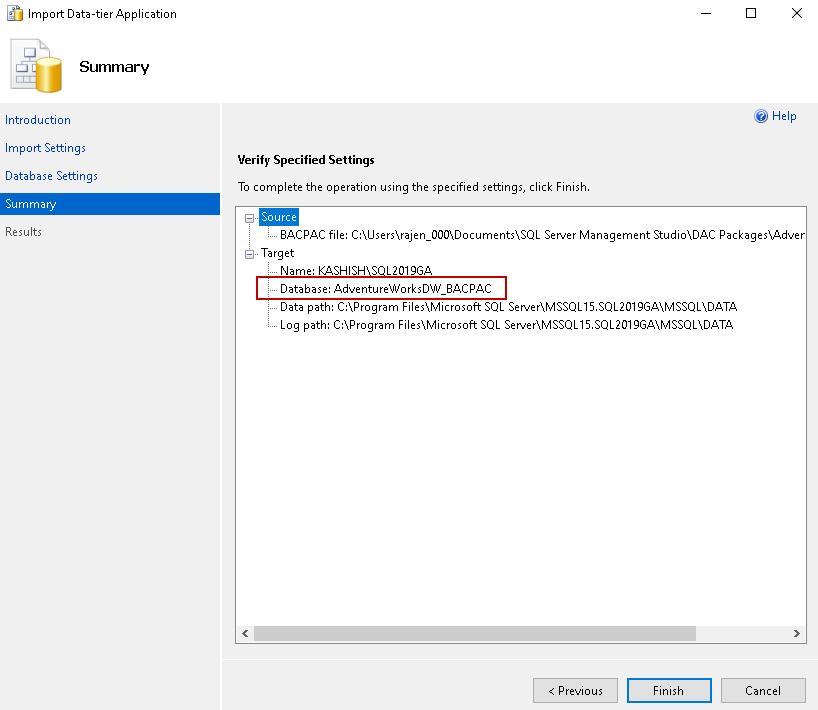818x710 pixels.
Task: Select the Log path tree entry
Action: click(x=506, y=325)
